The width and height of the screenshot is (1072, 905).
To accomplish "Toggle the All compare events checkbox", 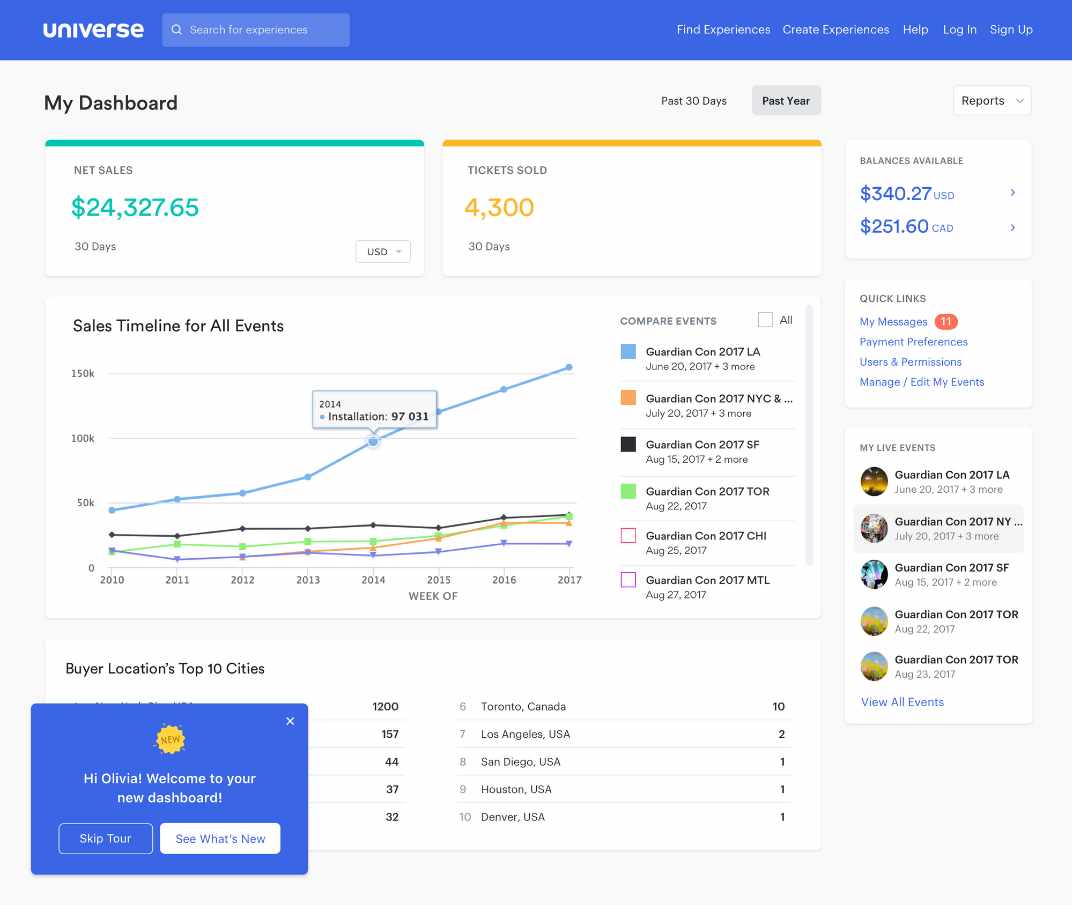I will click(x=765, y=320).
